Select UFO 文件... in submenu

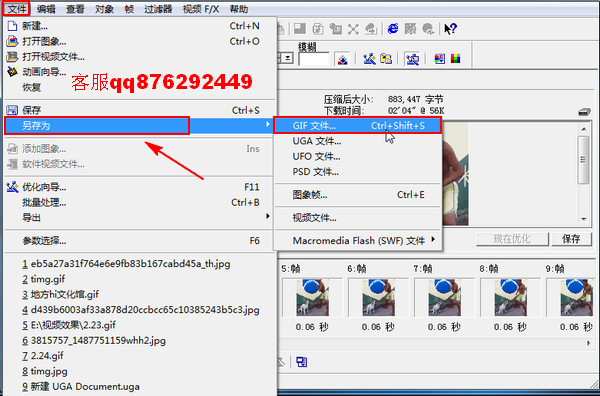358,156
